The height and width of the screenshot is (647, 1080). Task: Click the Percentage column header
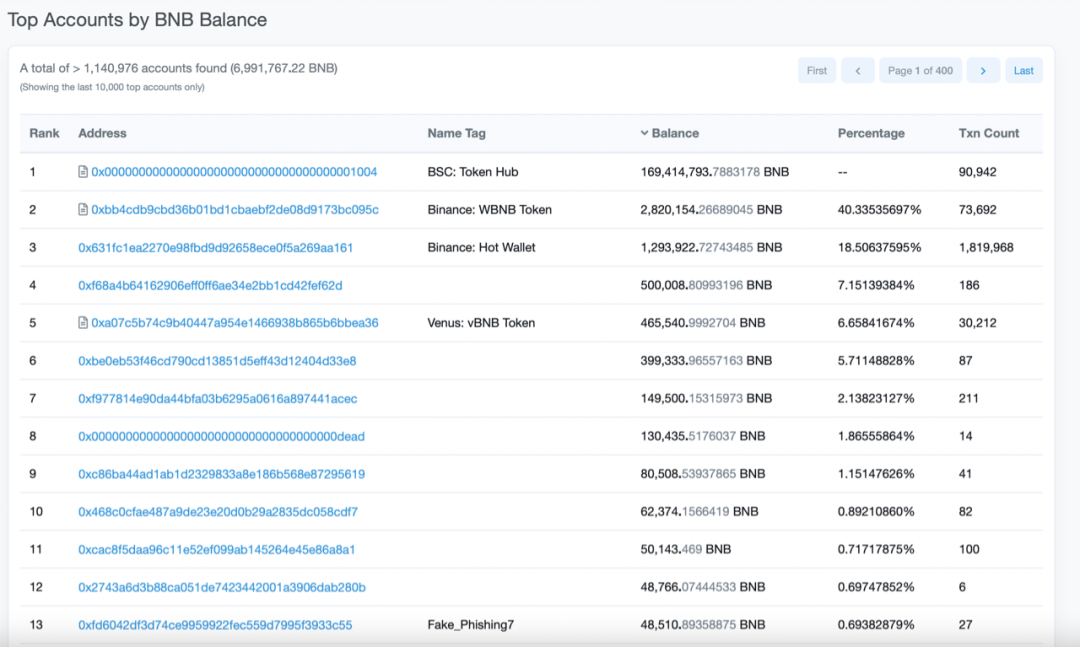(870, 133)
